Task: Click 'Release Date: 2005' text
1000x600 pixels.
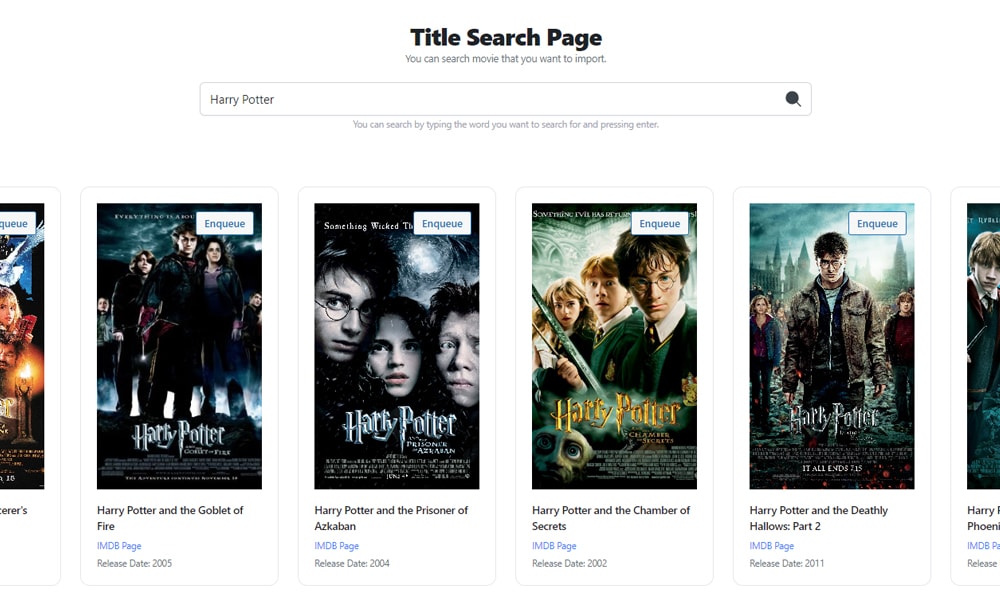Action: coord(135,563)
